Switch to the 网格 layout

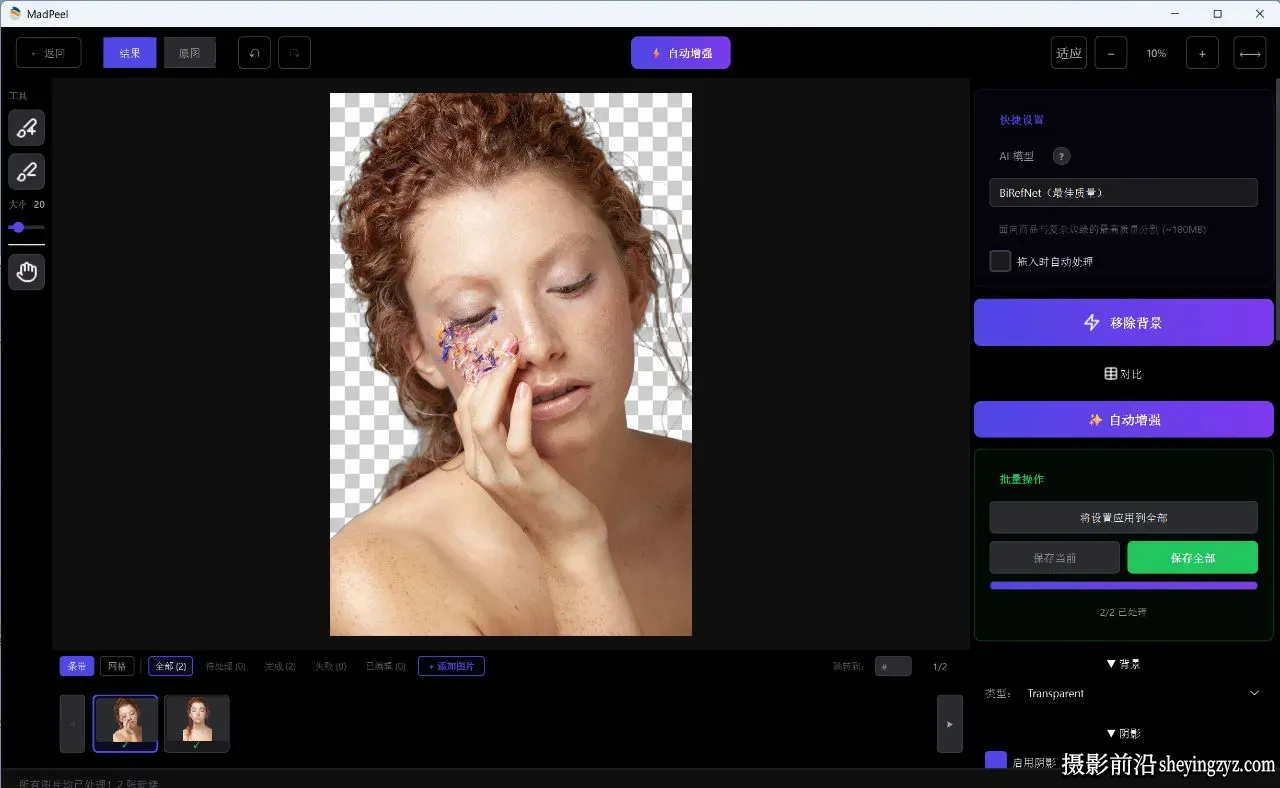117,666
